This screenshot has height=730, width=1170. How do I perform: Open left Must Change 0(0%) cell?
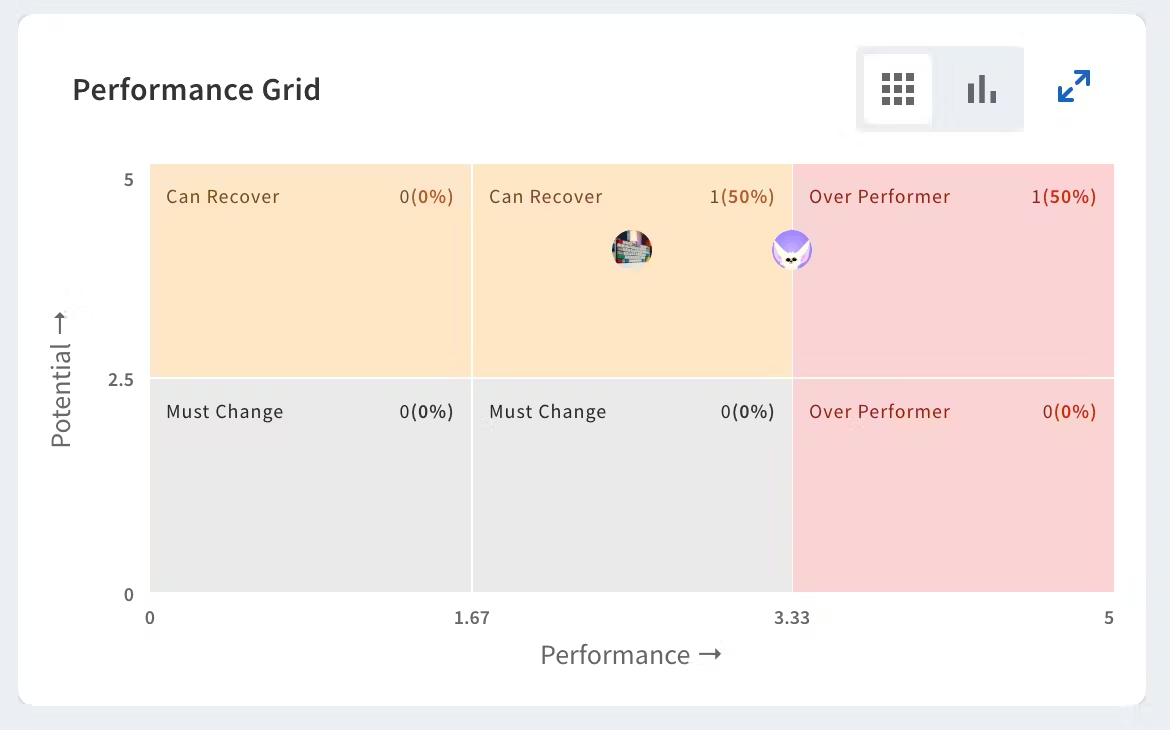(310, 500)
